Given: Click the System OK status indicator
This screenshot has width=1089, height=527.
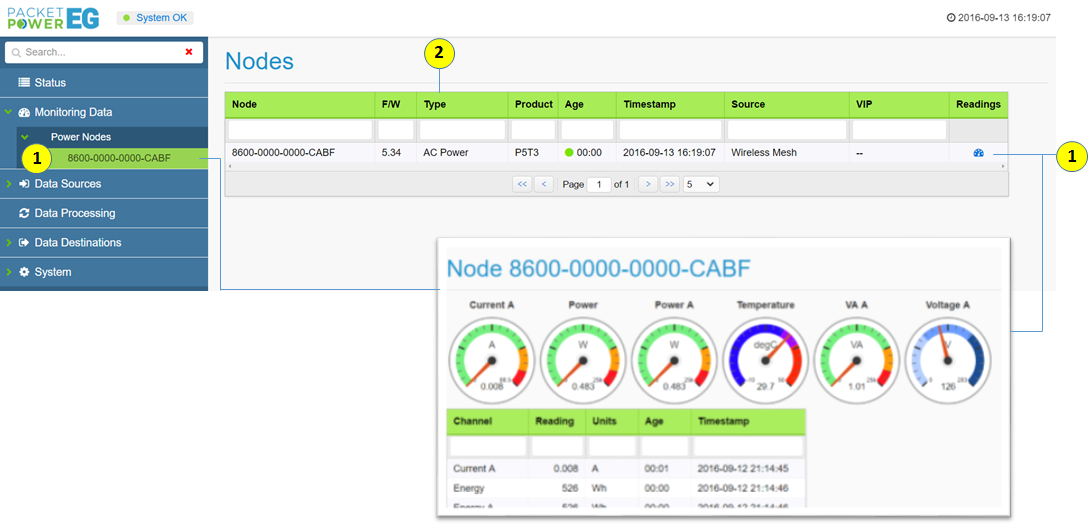Looking at the screenshot, I should (x=155, y=18).
